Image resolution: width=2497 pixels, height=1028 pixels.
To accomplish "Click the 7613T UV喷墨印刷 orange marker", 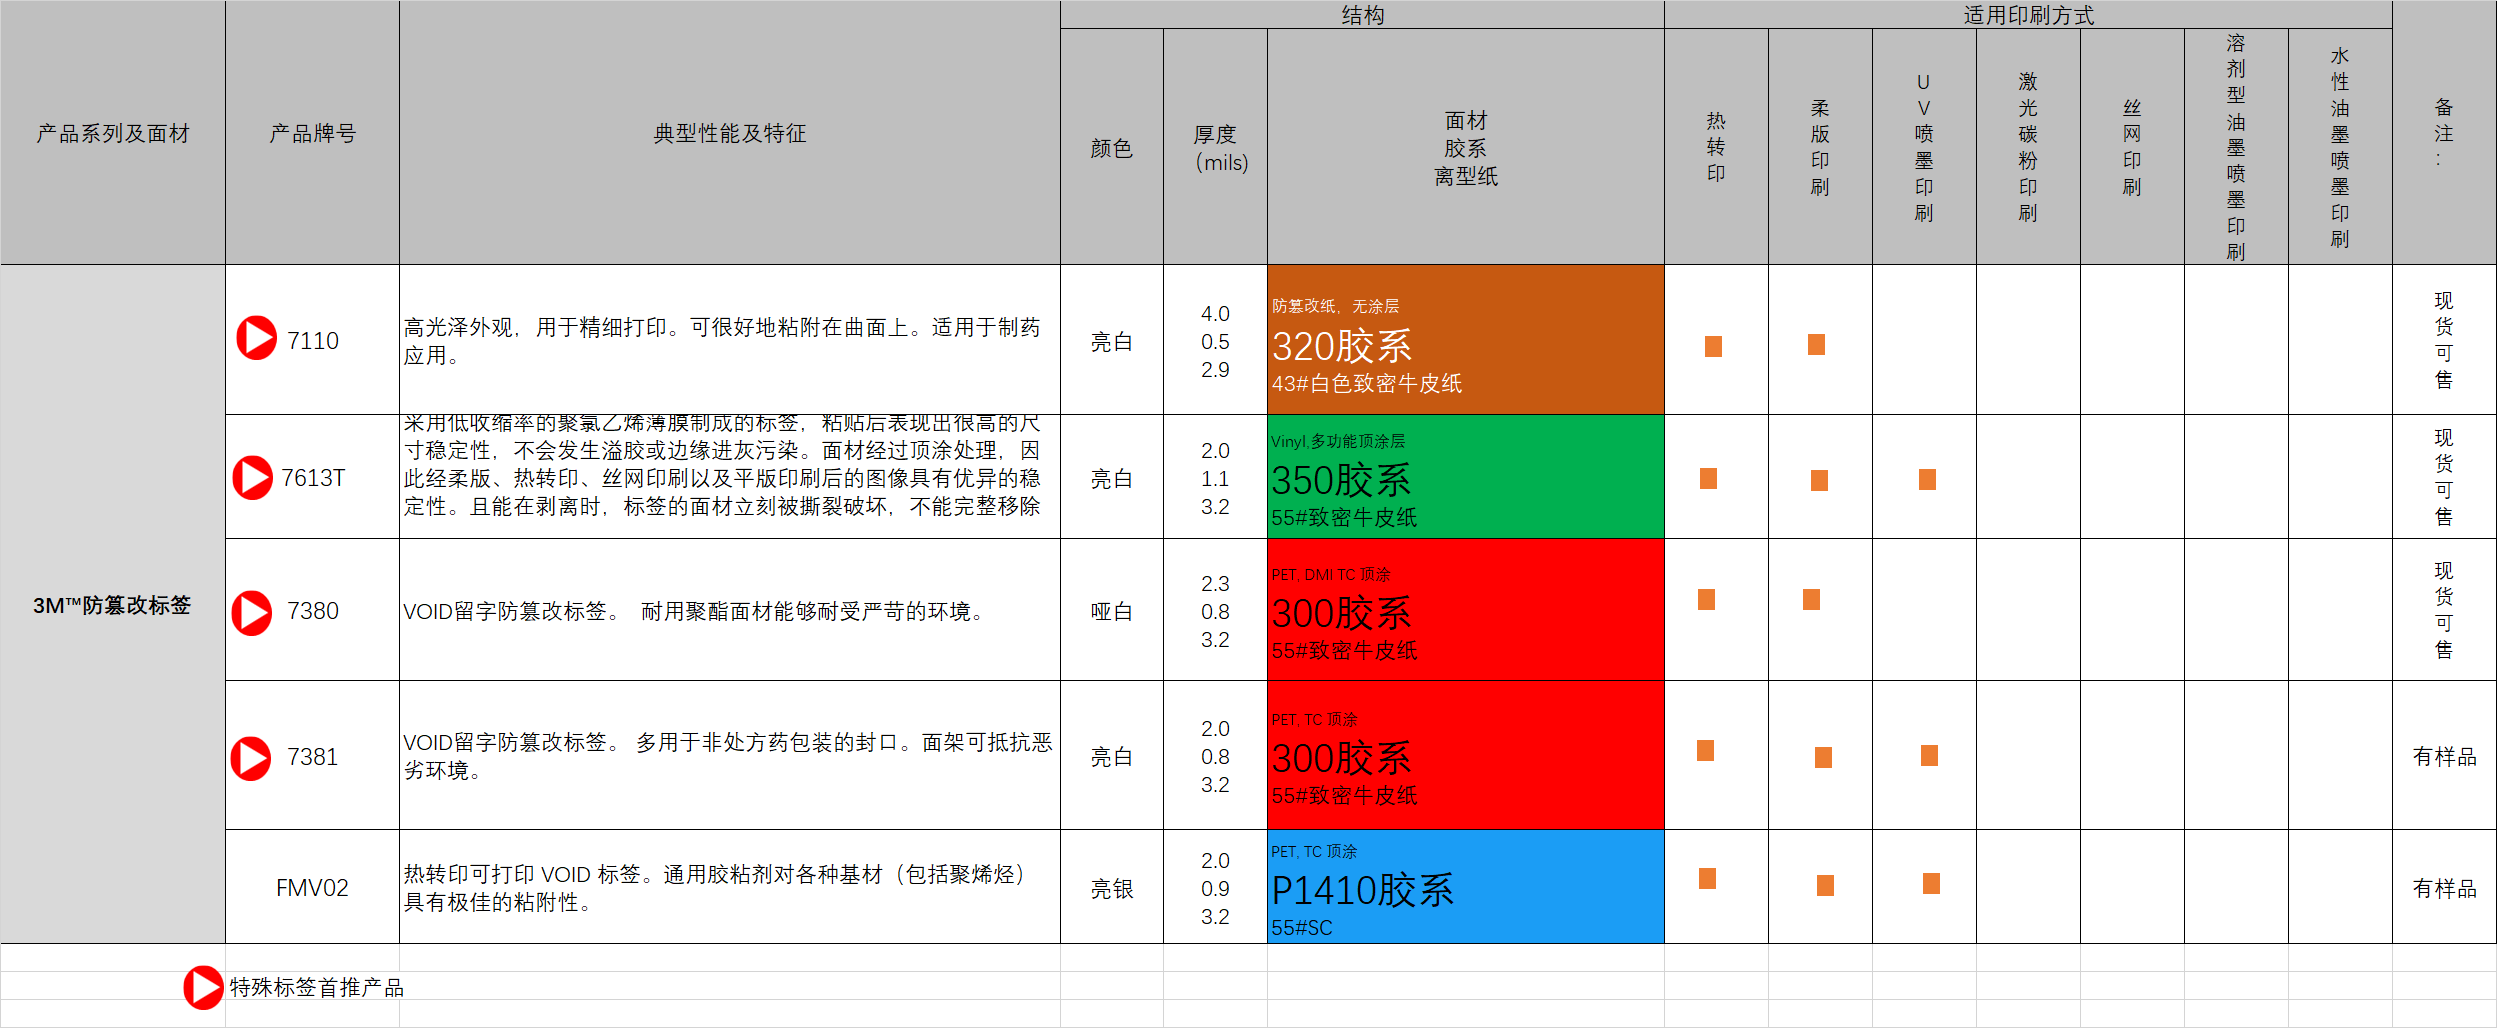I will 1927,479.
